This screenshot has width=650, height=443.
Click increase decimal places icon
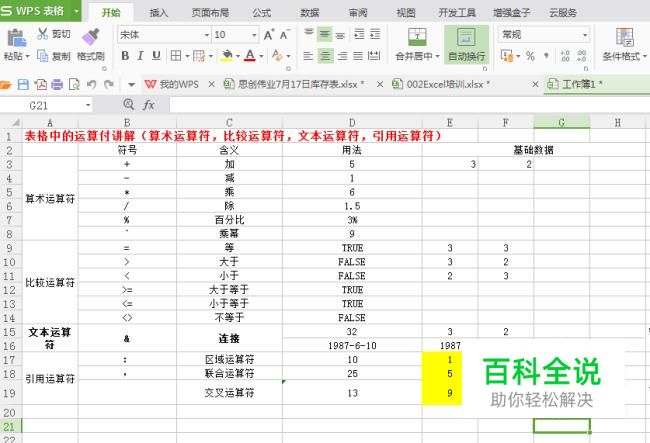(x=565, y=56)
